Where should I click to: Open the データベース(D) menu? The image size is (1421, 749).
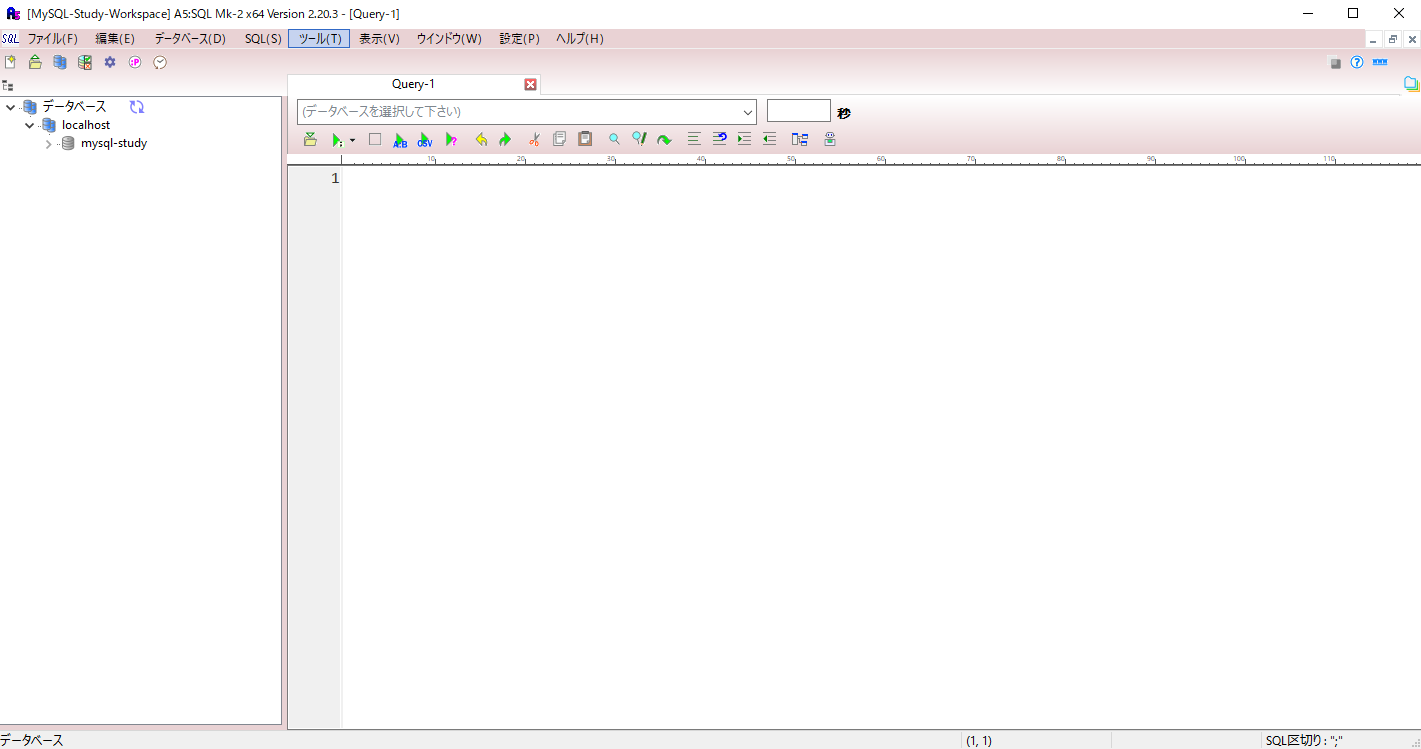(x=190, y=39)
